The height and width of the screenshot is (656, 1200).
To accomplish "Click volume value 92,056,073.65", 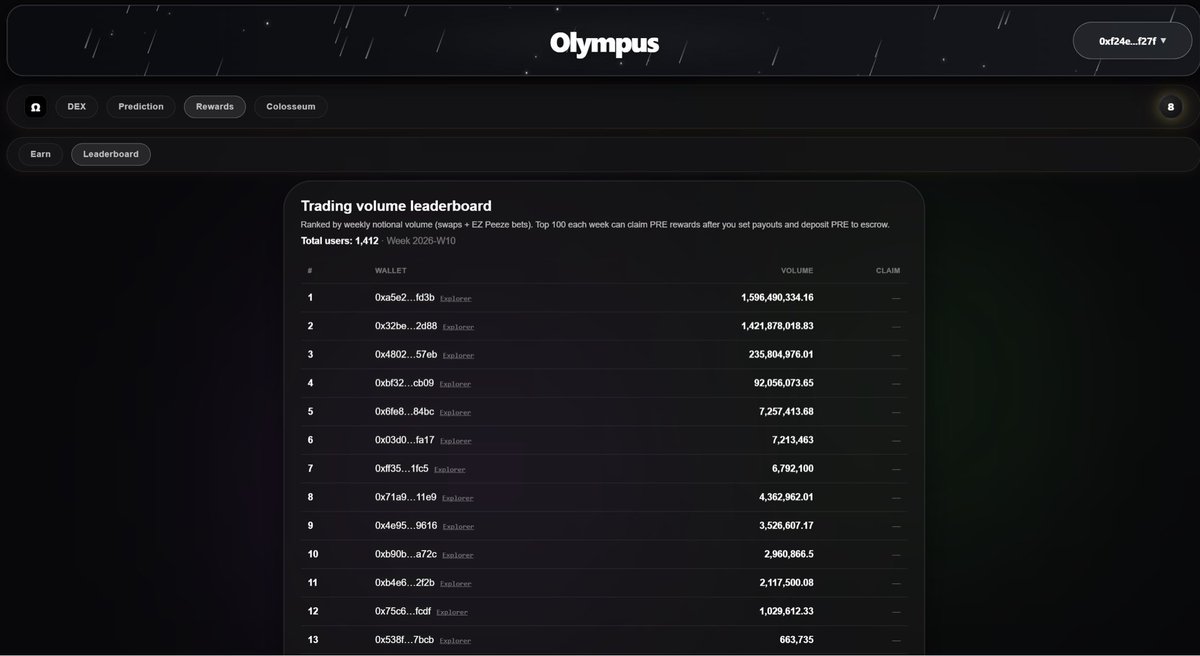I will [784, 383].
